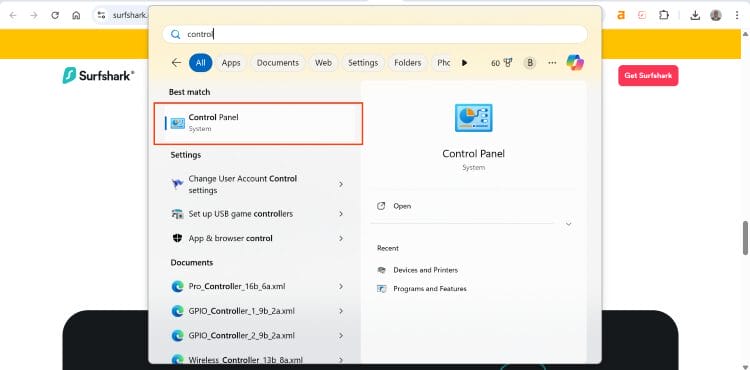This screenshot has width=750, height=370.
Task: Click the USB game controllers icon
Action: pos(177,214)
